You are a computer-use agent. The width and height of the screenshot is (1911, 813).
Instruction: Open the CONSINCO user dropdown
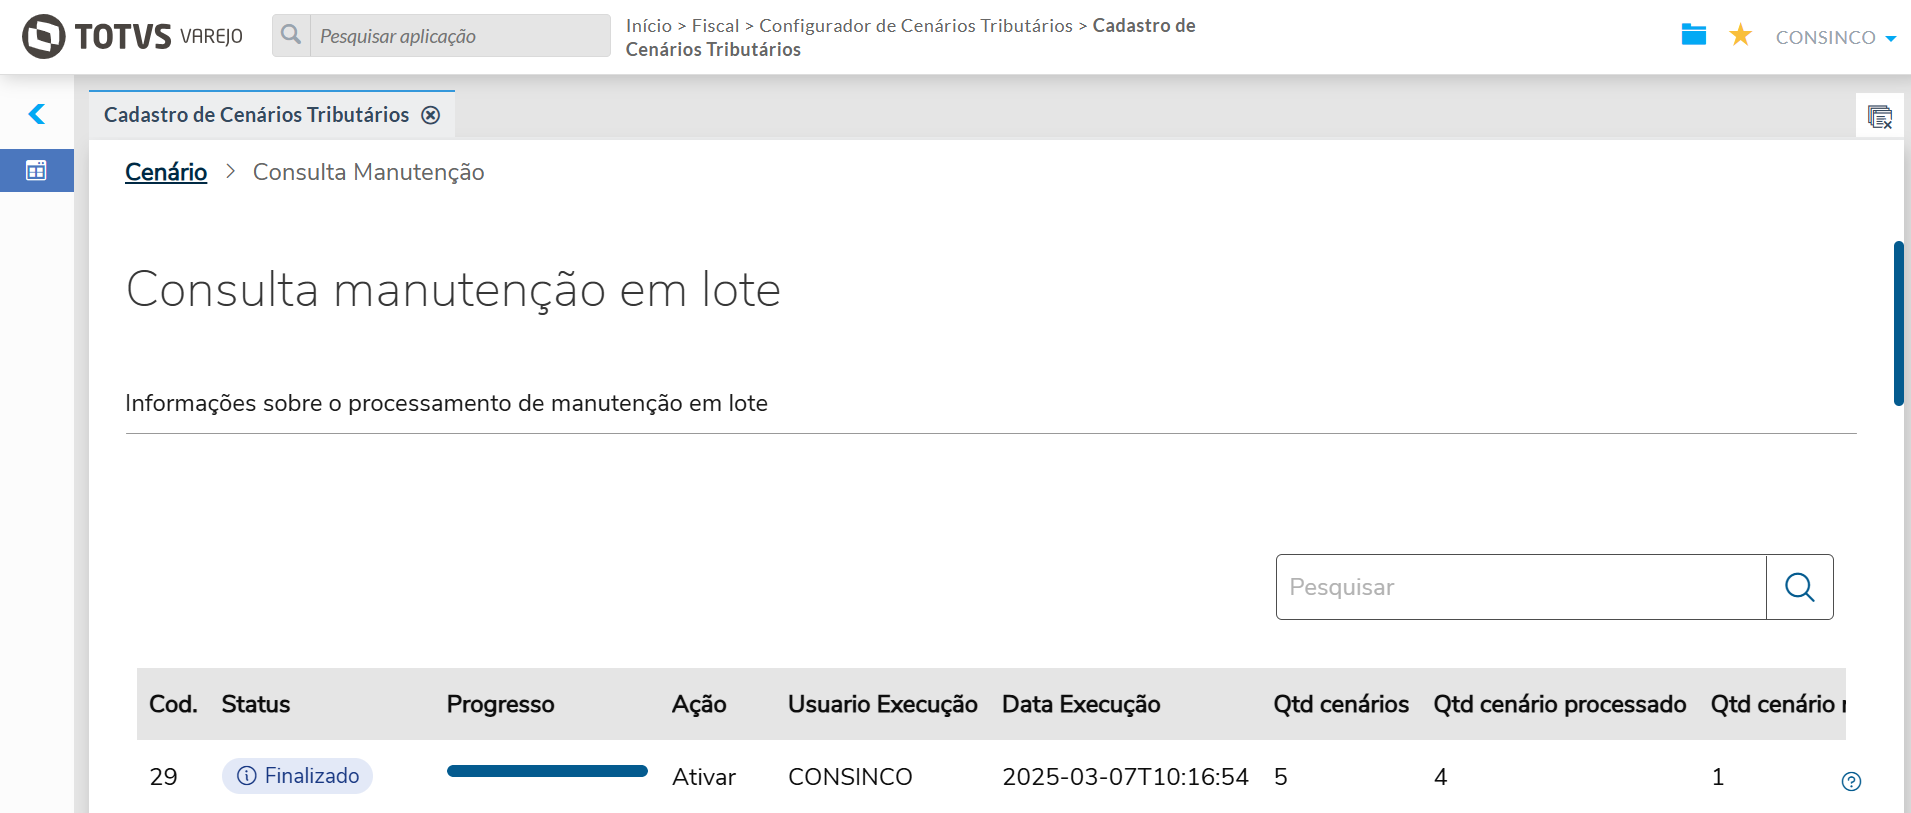(1835, 38)
